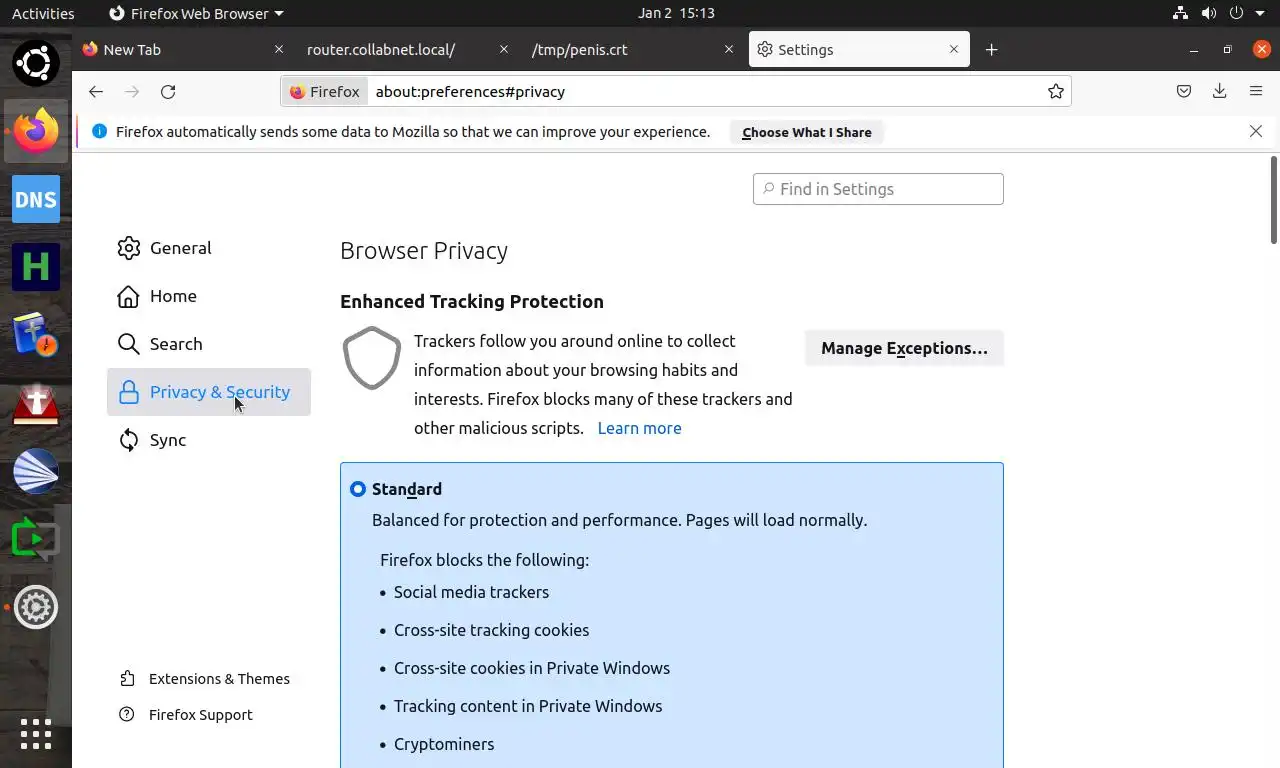
Task: Open a new tab with plus icon
Action: pyautogui.click(x=991, y=50)
